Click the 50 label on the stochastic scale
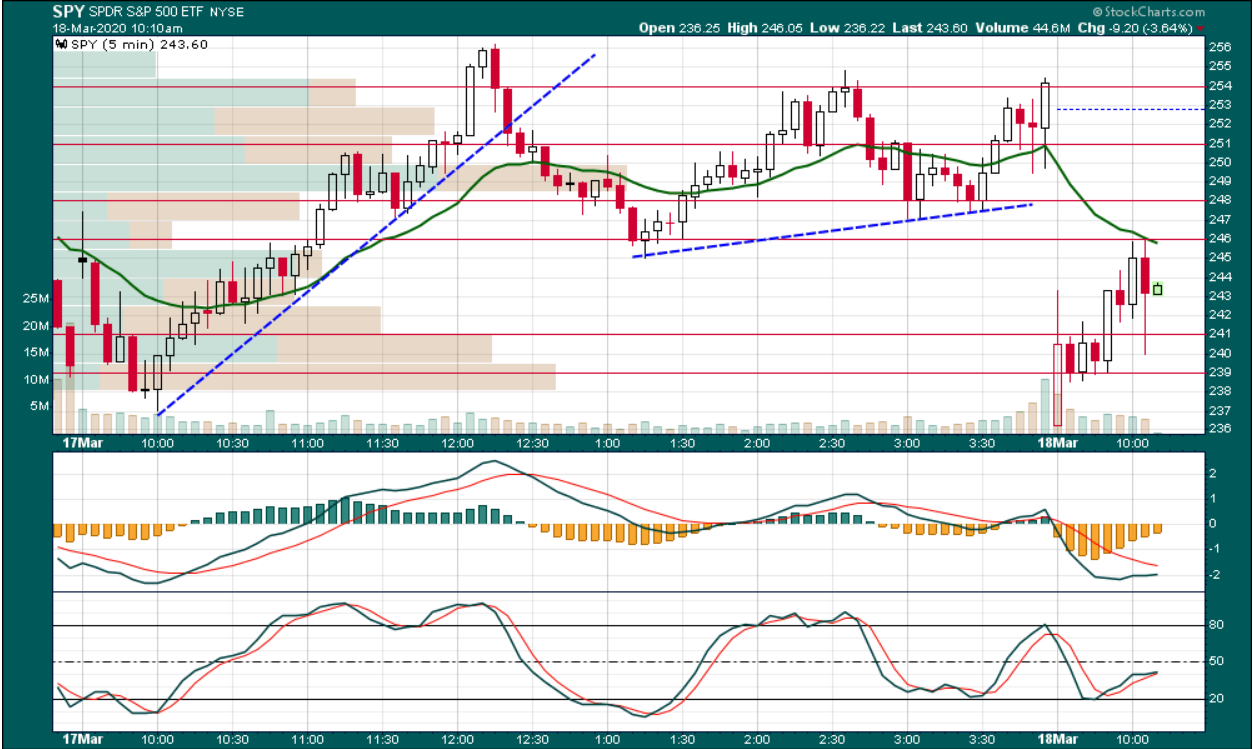 coord(1215,662)
